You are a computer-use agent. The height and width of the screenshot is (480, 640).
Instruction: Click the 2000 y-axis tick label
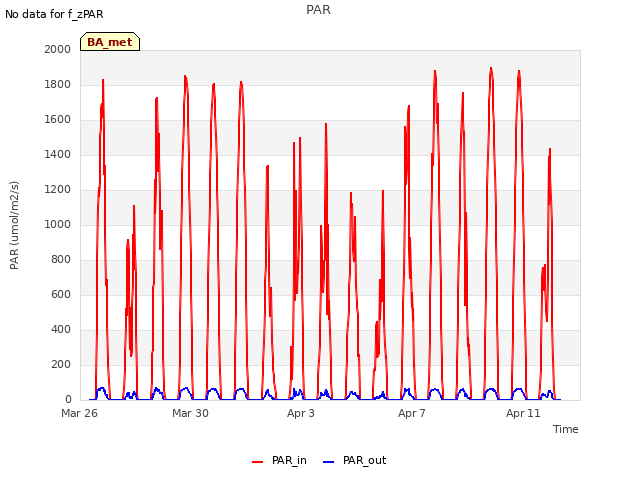click(x=58, y=49)
